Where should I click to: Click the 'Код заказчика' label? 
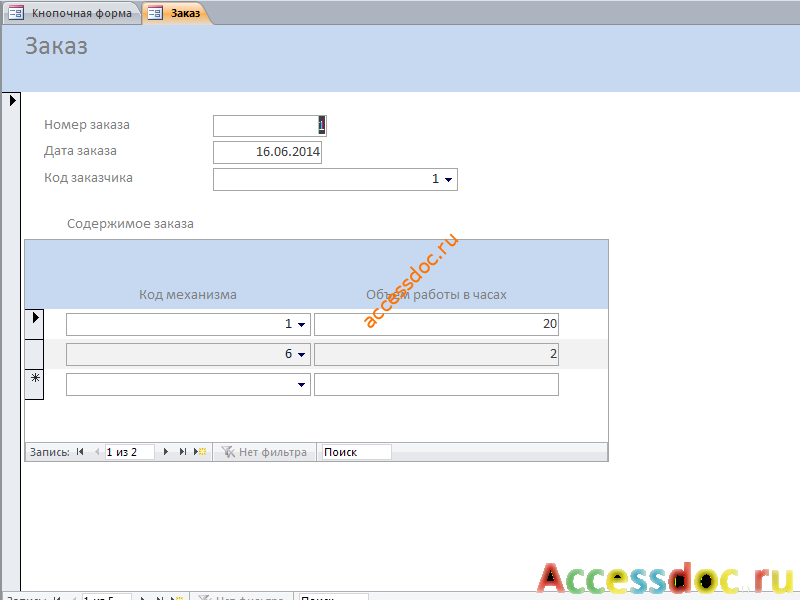[x=88, y=178]
